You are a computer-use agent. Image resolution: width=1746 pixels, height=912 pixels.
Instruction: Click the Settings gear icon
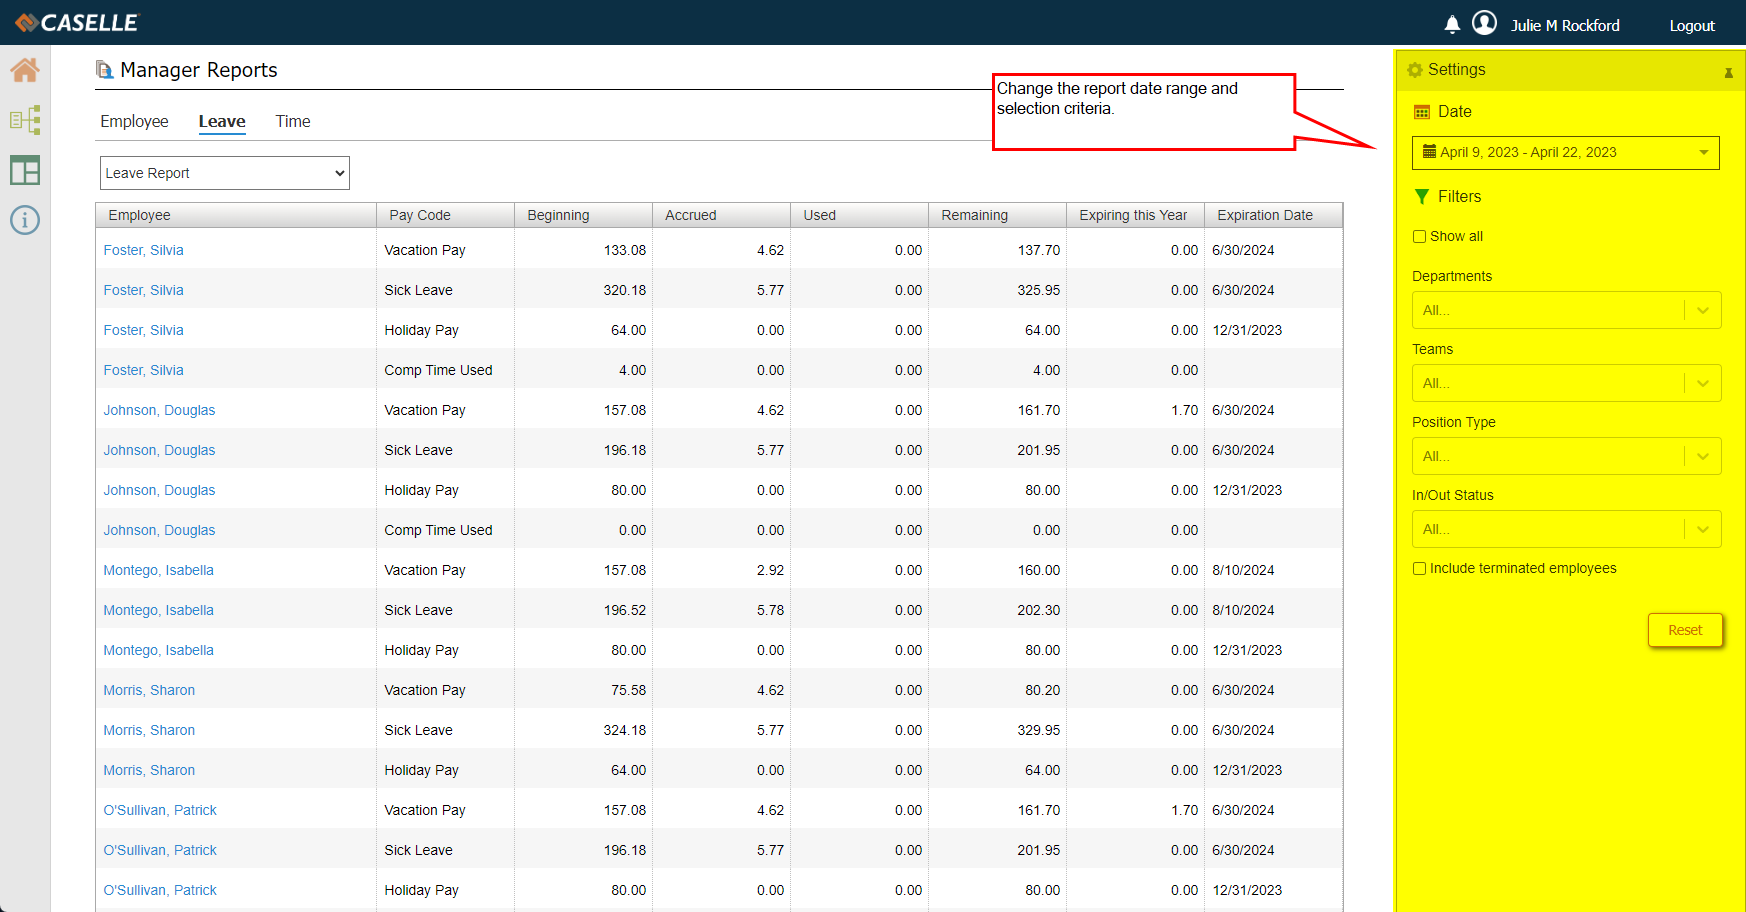point(1415,70)
